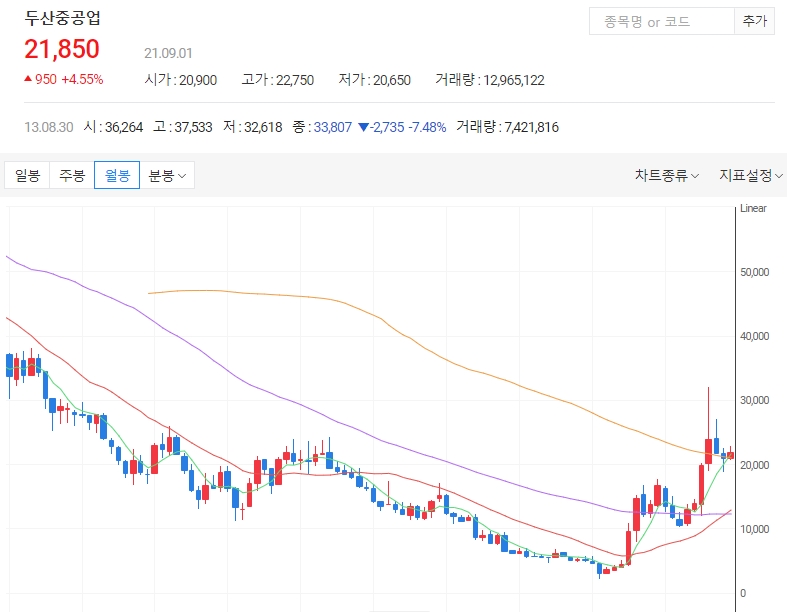Open the 분봉 minute chart dropdown
This screenshot has width=787, height=612.
167,175
